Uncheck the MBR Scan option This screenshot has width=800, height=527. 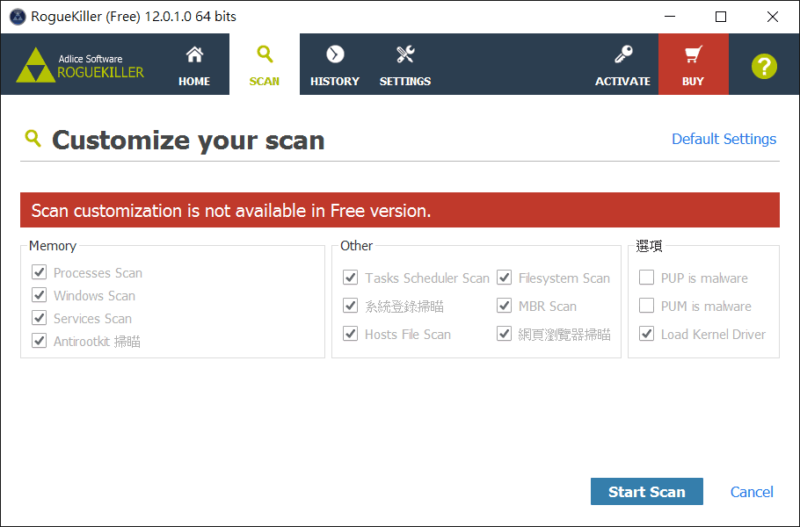point(504,306)
